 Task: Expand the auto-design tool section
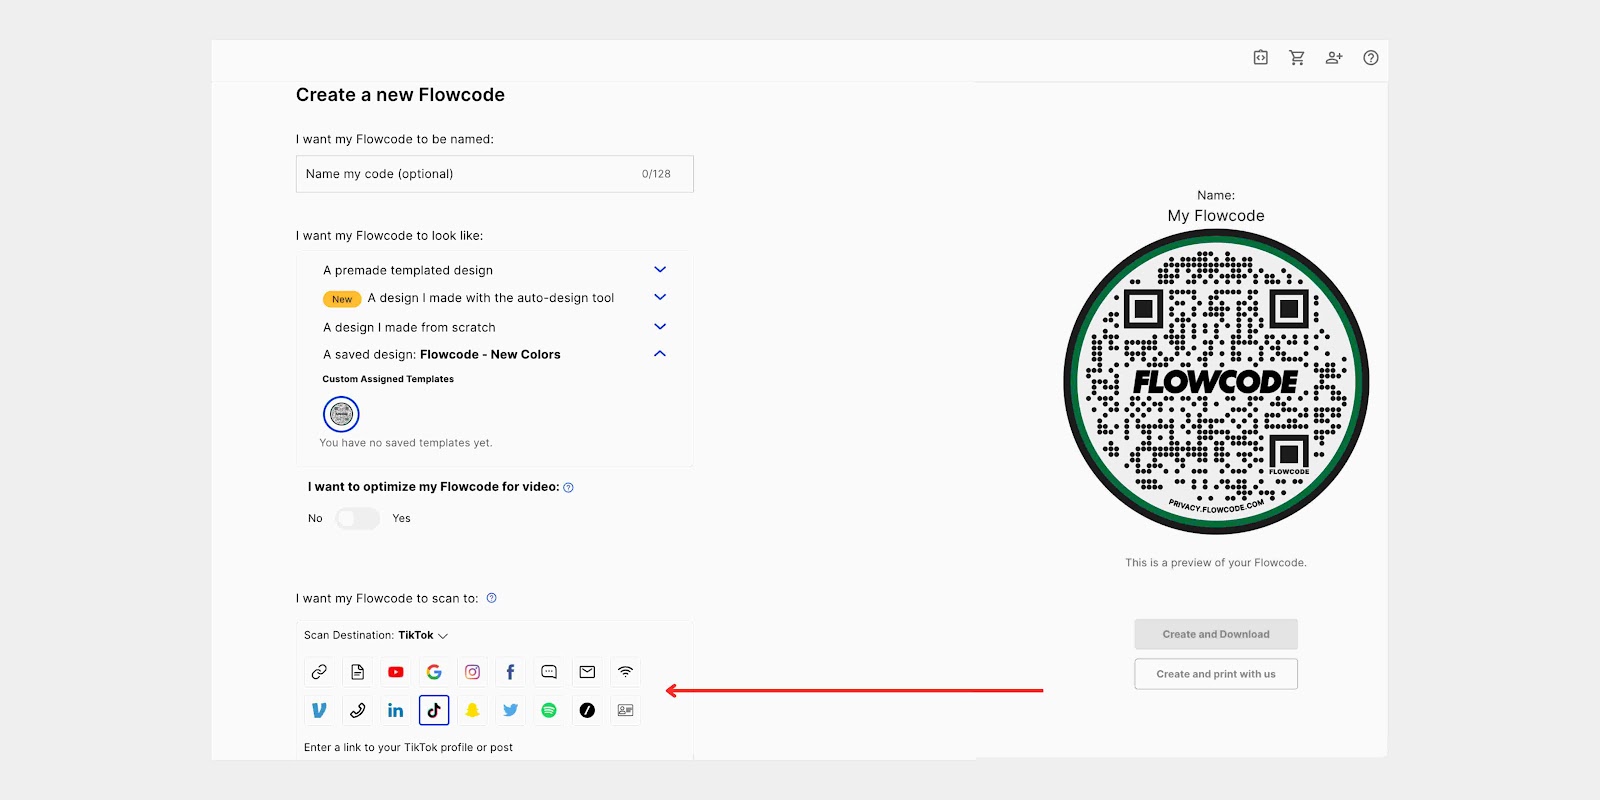tap(660, 297)
